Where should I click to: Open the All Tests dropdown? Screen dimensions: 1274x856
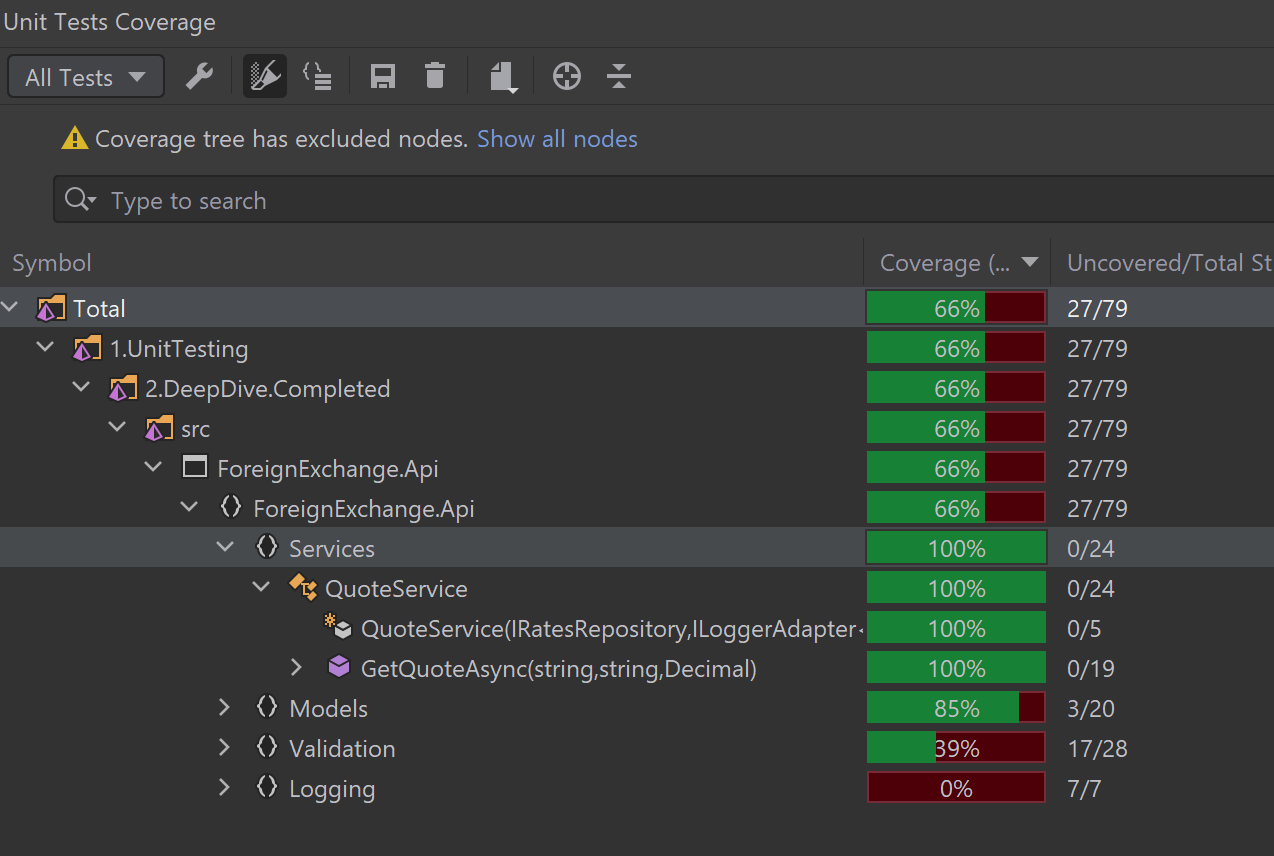coord(85,77)
